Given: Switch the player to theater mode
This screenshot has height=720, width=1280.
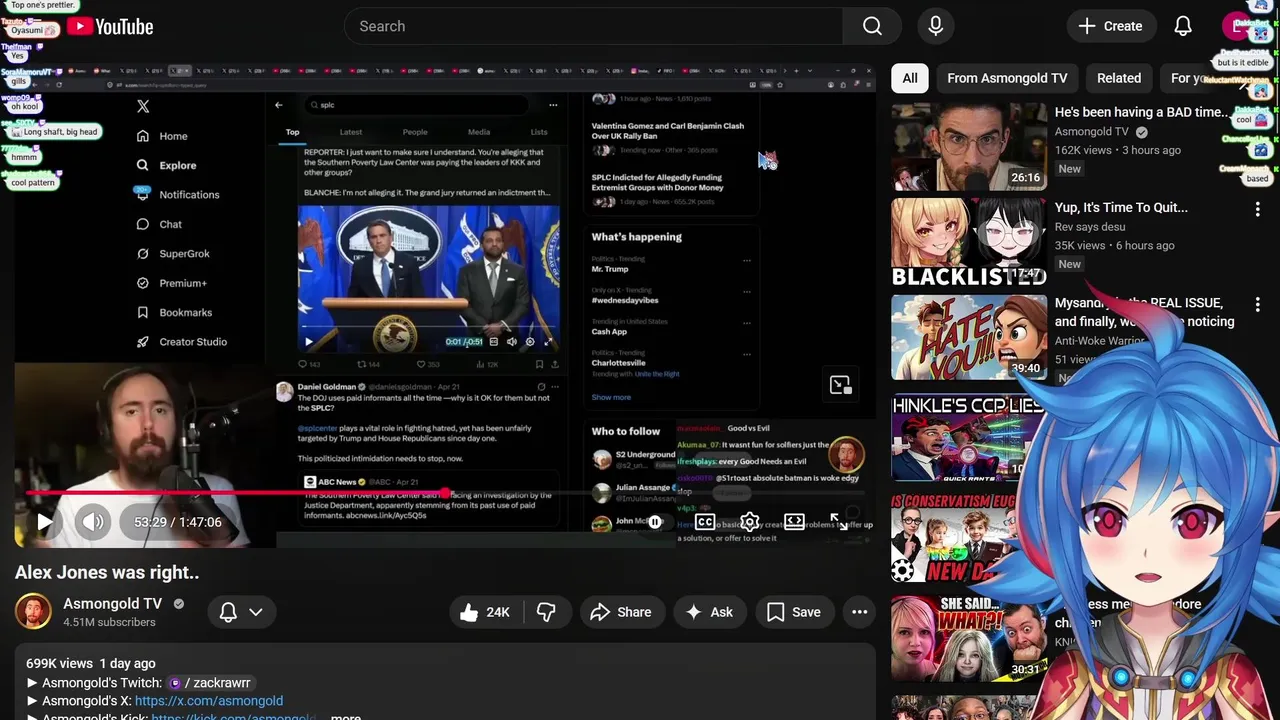Looking at the screenshot, I should (x=794, y=522).
